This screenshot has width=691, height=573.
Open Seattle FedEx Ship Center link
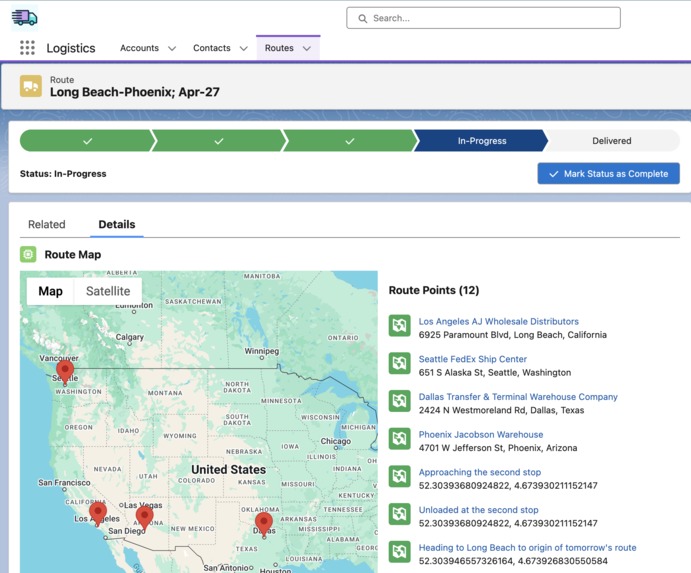tap(473, 359)
